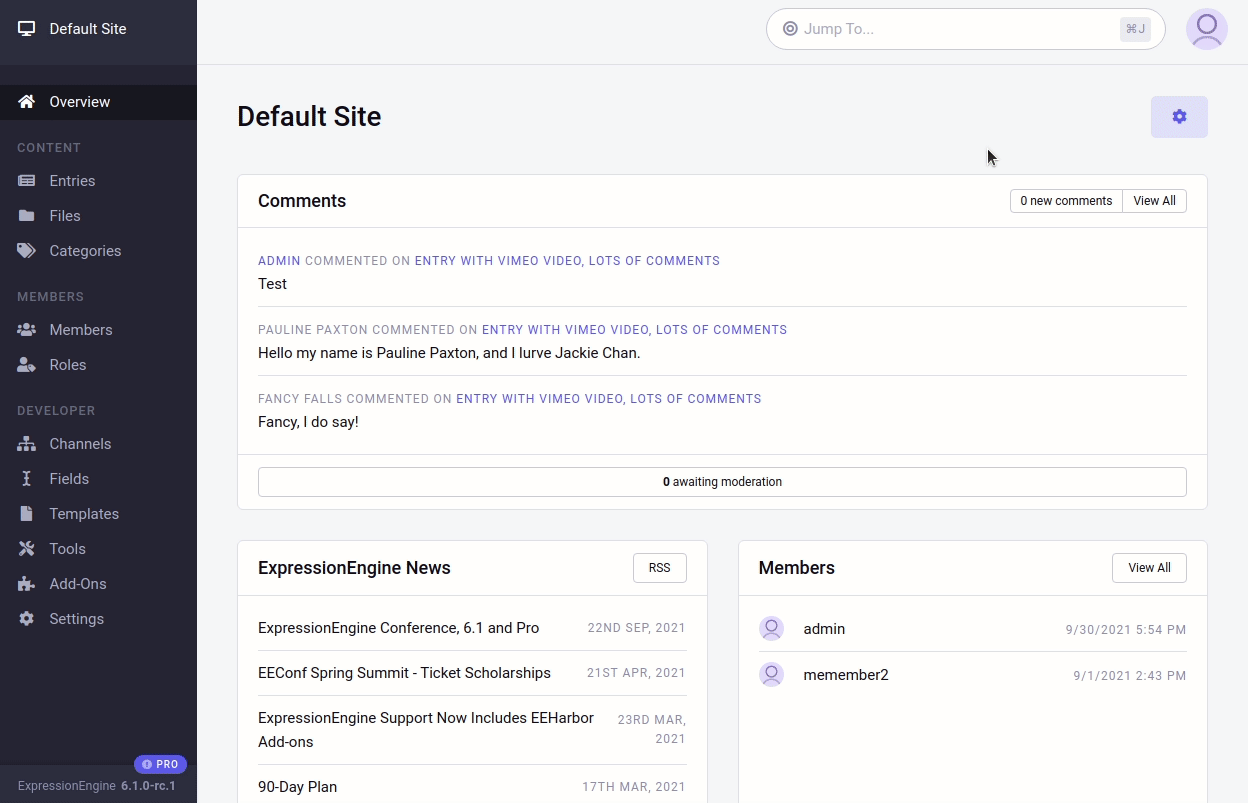Viewport: 1248px width, 803px height.
Task: Click the Files folder icon
Action: [27, 216]
